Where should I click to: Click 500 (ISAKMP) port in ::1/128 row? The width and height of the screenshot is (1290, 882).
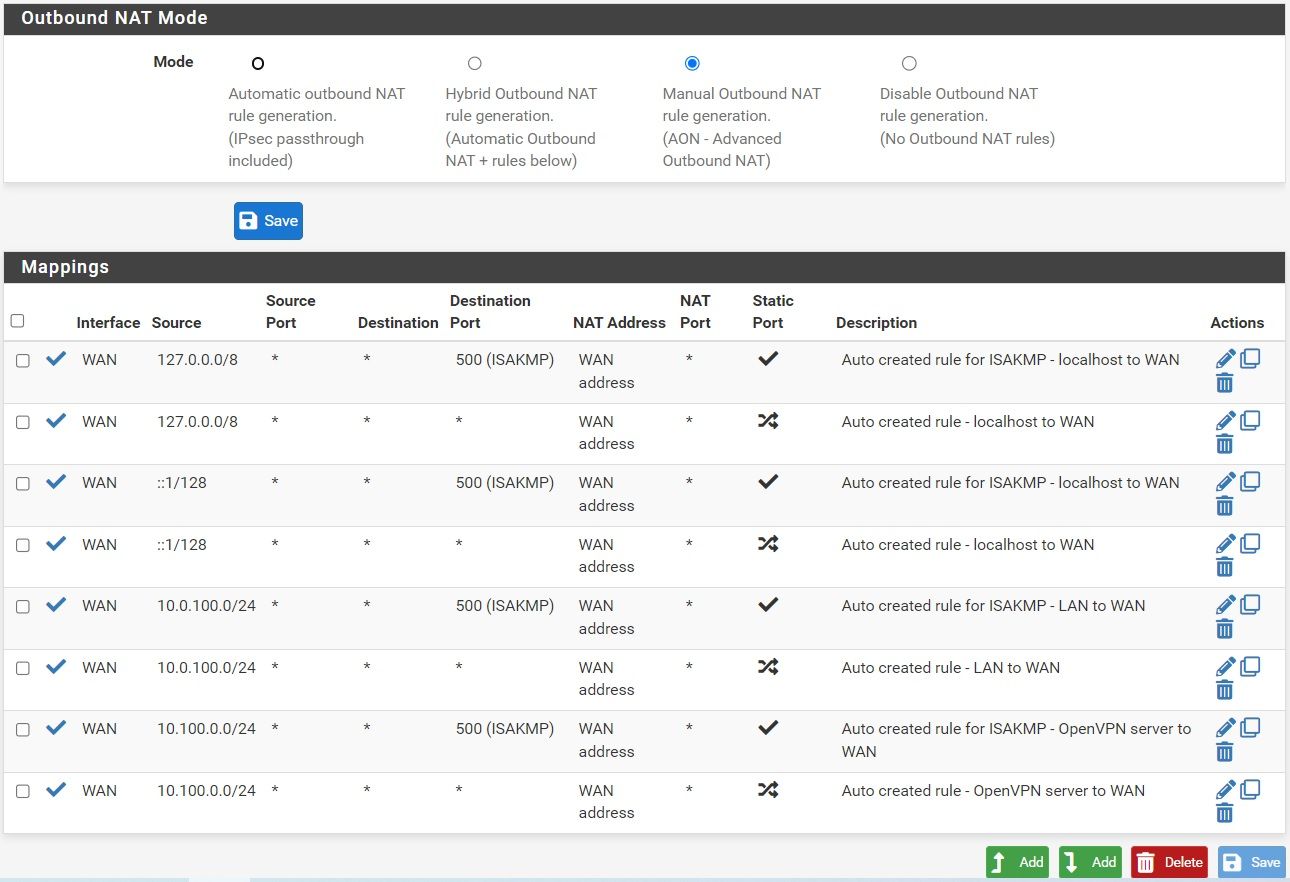pos(505,482)
